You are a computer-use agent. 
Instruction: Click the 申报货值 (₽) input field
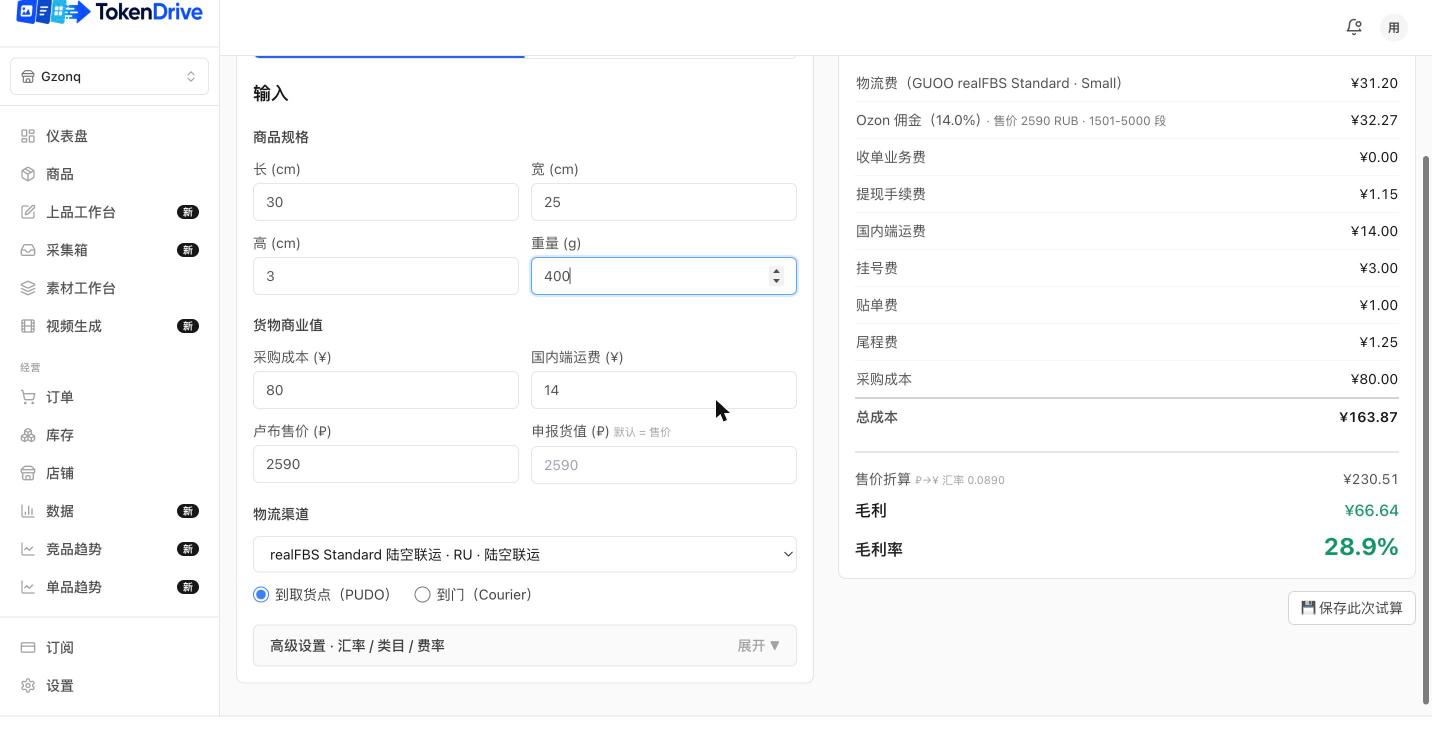pyautogui.click(x=664, y=465)
